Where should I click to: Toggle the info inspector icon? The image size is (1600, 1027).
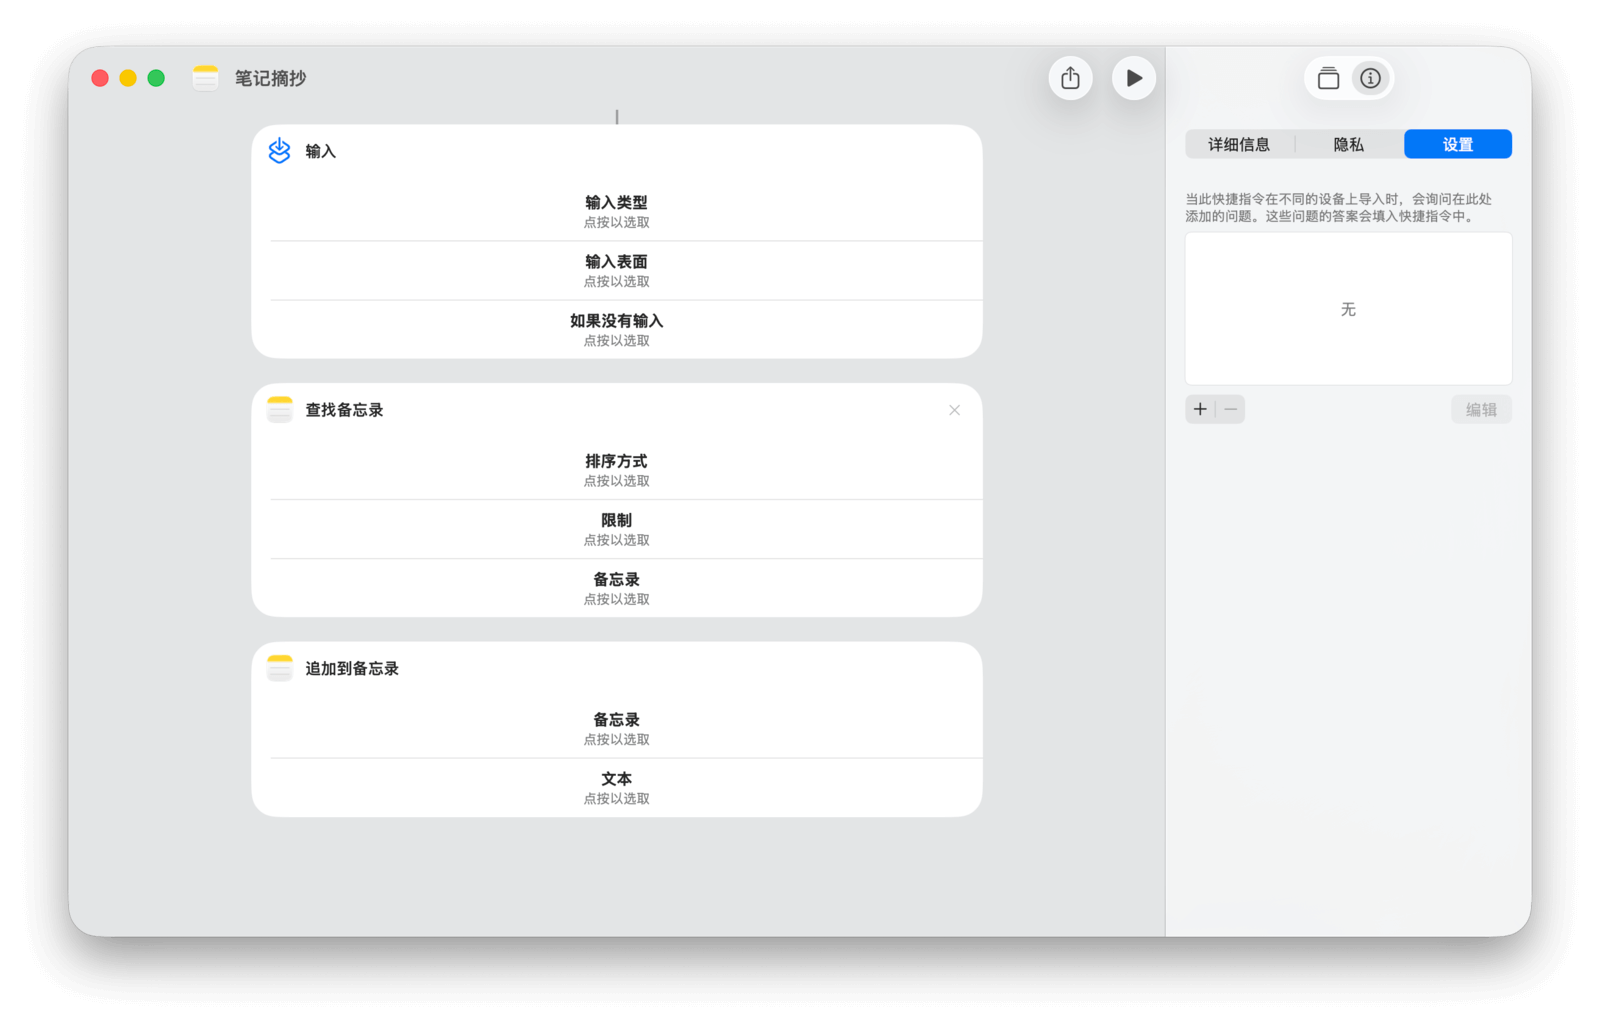pyautogui.click(x=1370, y=78)
